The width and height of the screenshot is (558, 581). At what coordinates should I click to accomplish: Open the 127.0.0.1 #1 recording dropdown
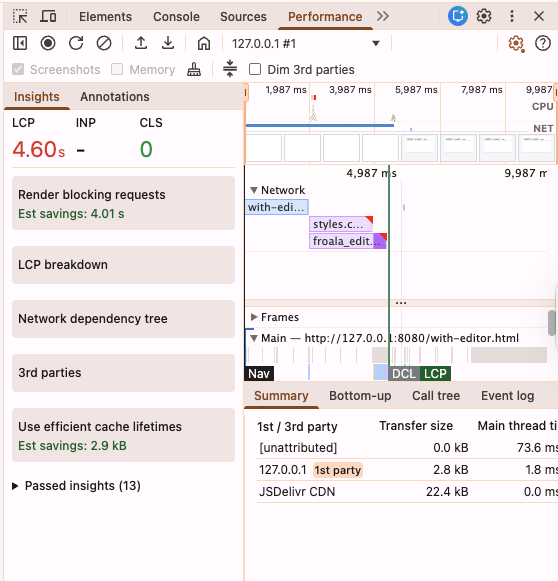(306, 44)
